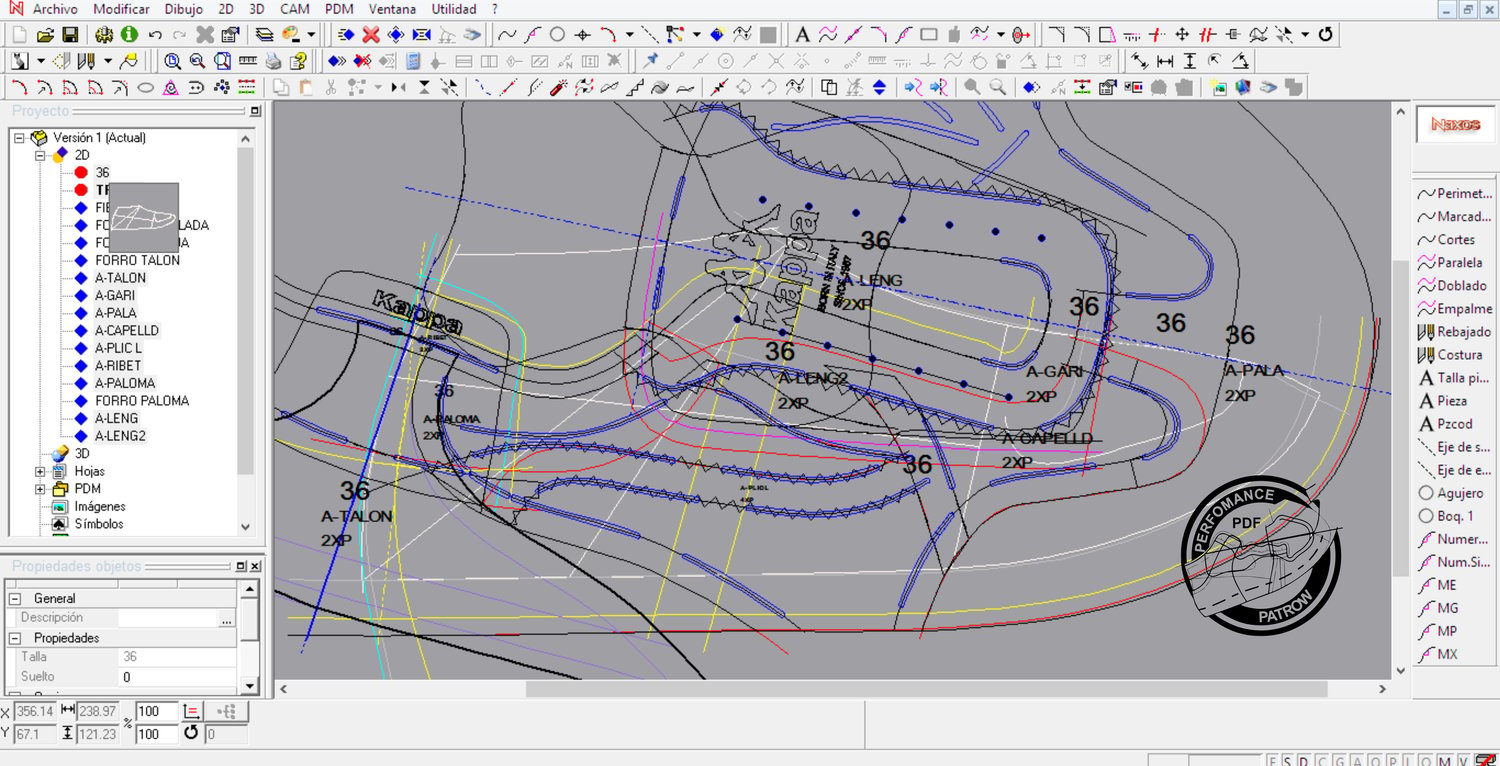Select the text A tool in the toolbar
Image resolution: width=1500 pixels, height=766 pixels.
[802, 35]
